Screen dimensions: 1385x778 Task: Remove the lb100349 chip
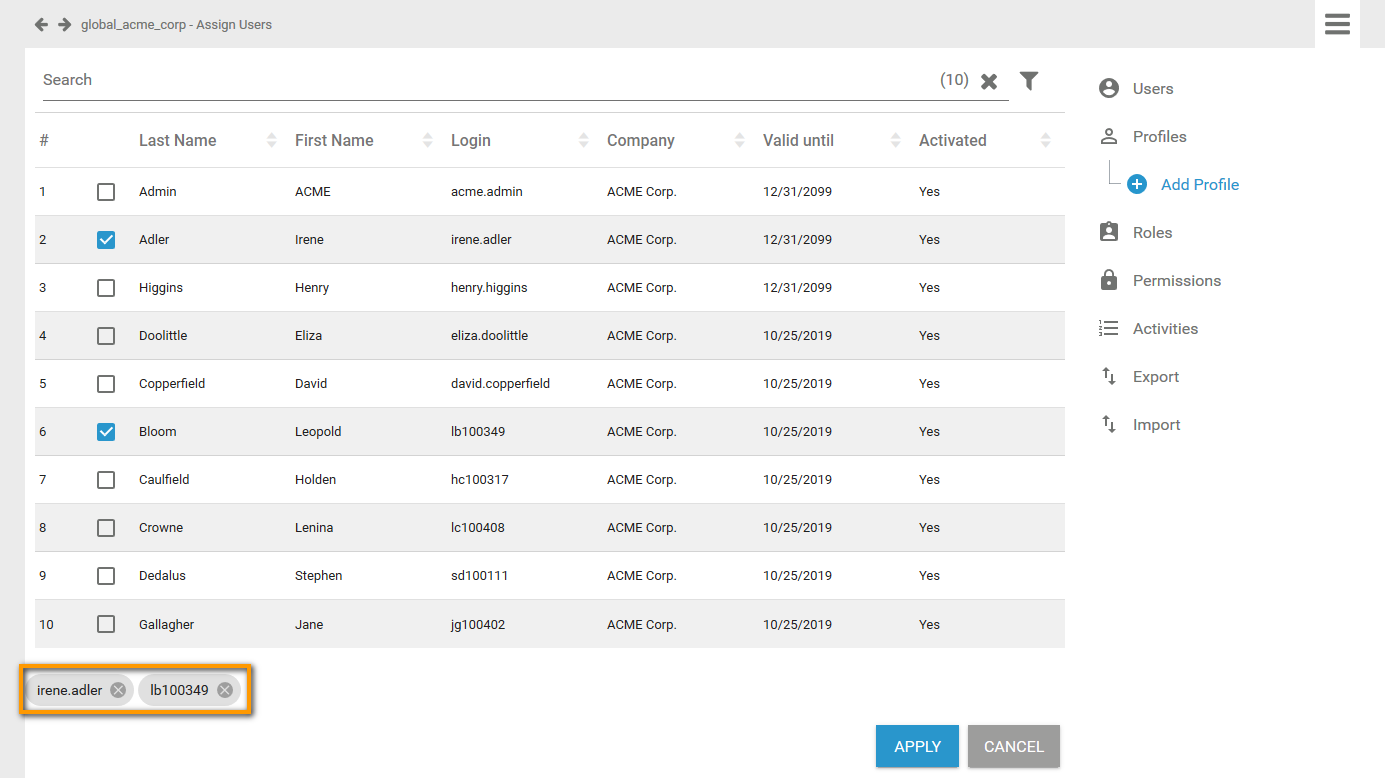(225, 690)
